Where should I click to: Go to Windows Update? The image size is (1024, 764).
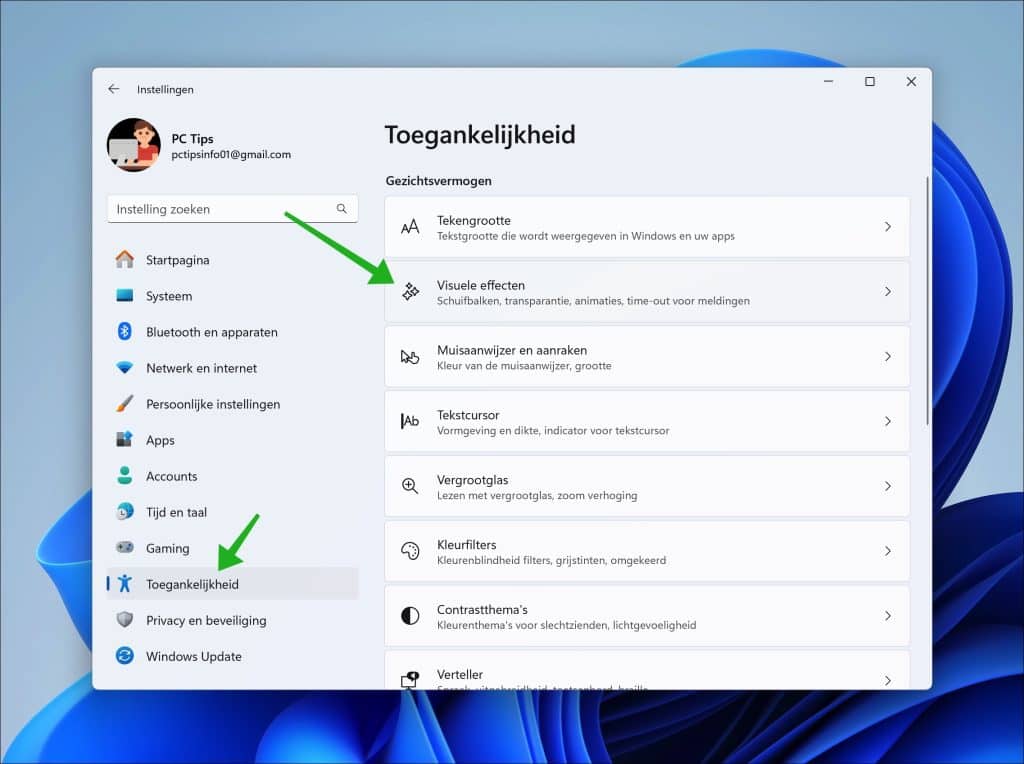(x=232, y=656)
